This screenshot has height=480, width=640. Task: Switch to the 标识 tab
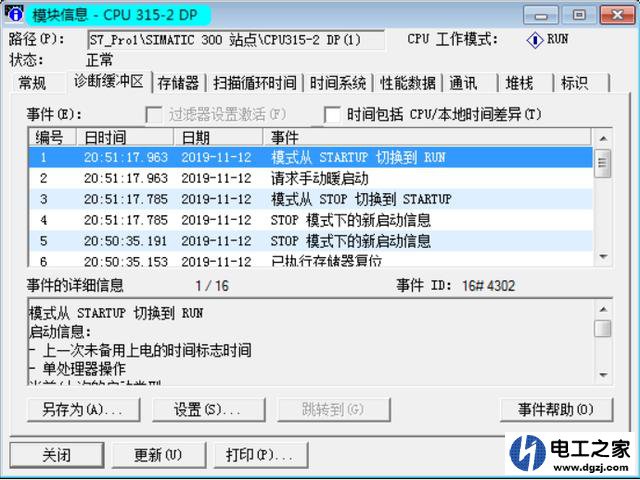(x=581, y=83)
